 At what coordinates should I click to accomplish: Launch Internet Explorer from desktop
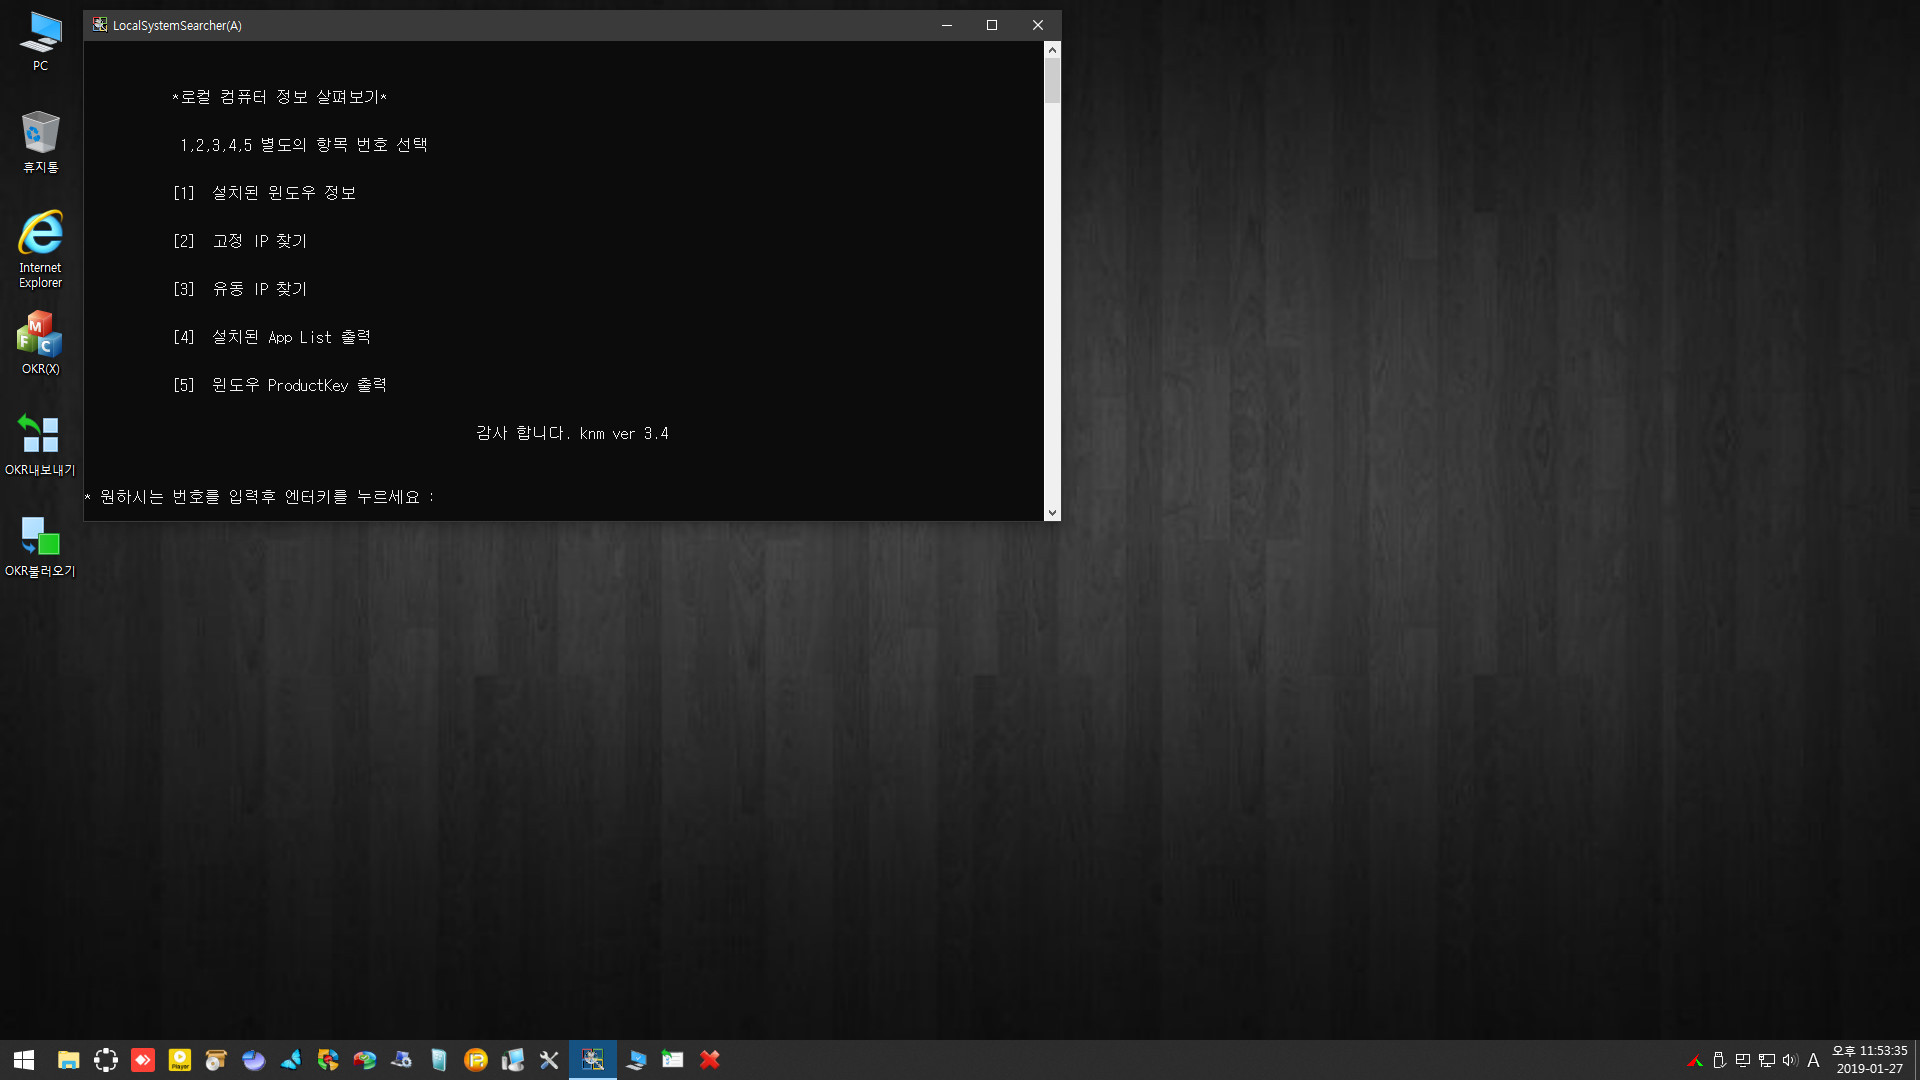coord(40,249)
